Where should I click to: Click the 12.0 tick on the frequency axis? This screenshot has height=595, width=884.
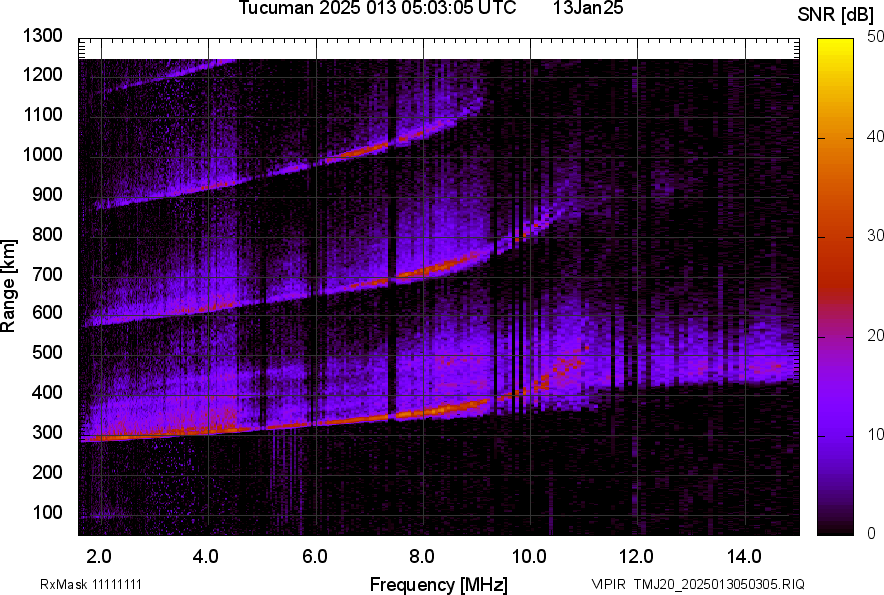637,556
